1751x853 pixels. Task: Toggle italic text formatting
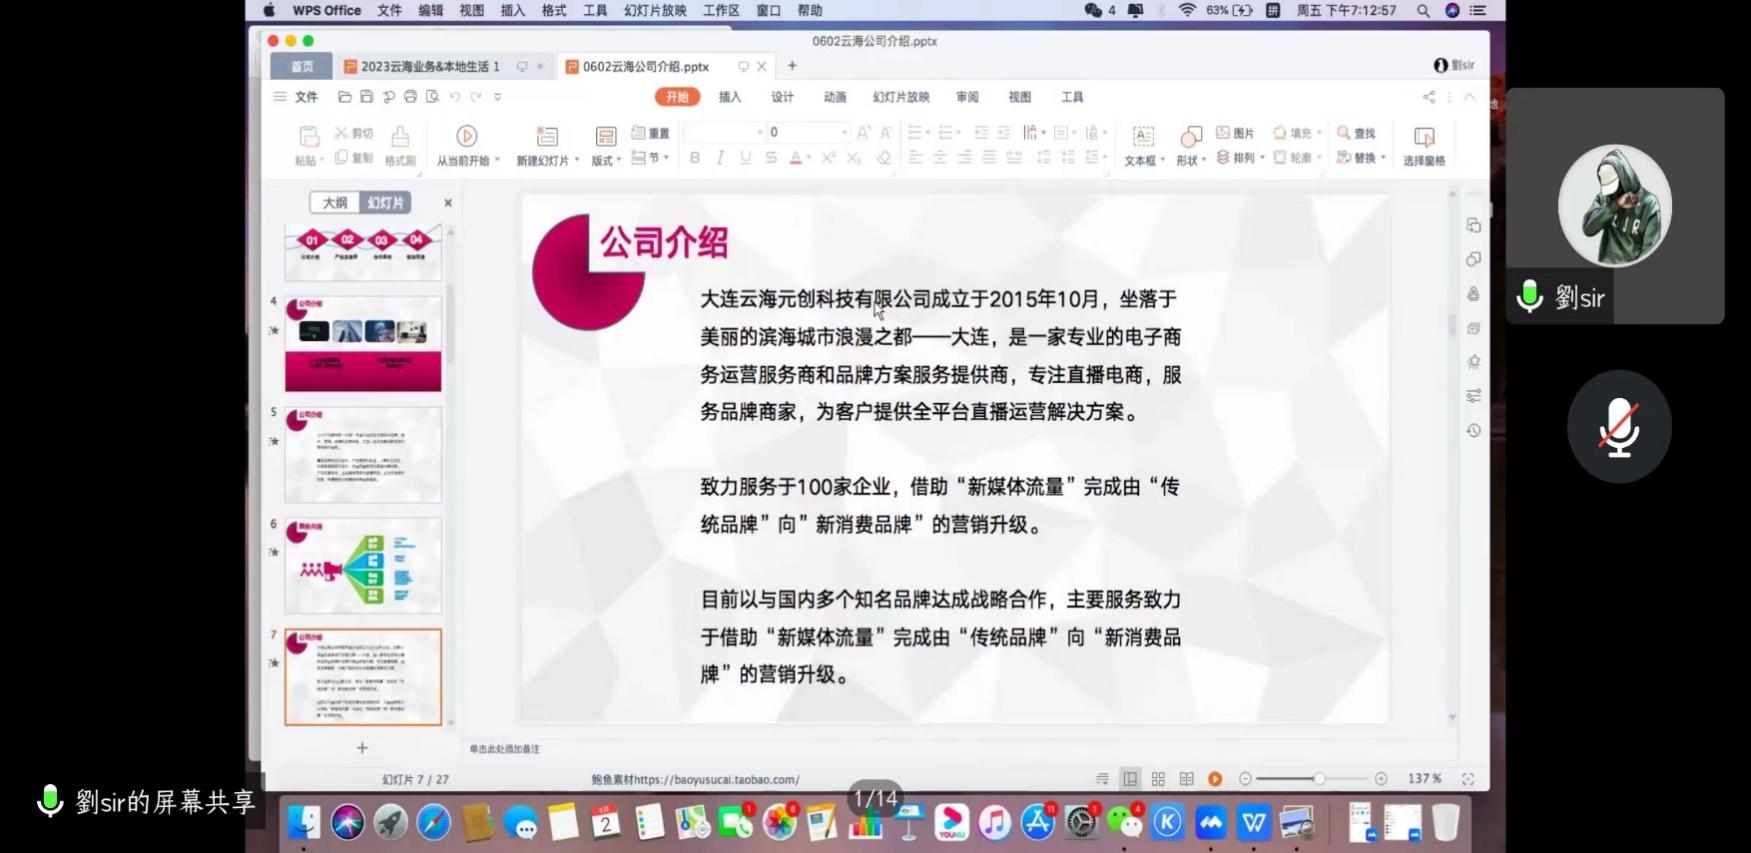coord(719,158)
